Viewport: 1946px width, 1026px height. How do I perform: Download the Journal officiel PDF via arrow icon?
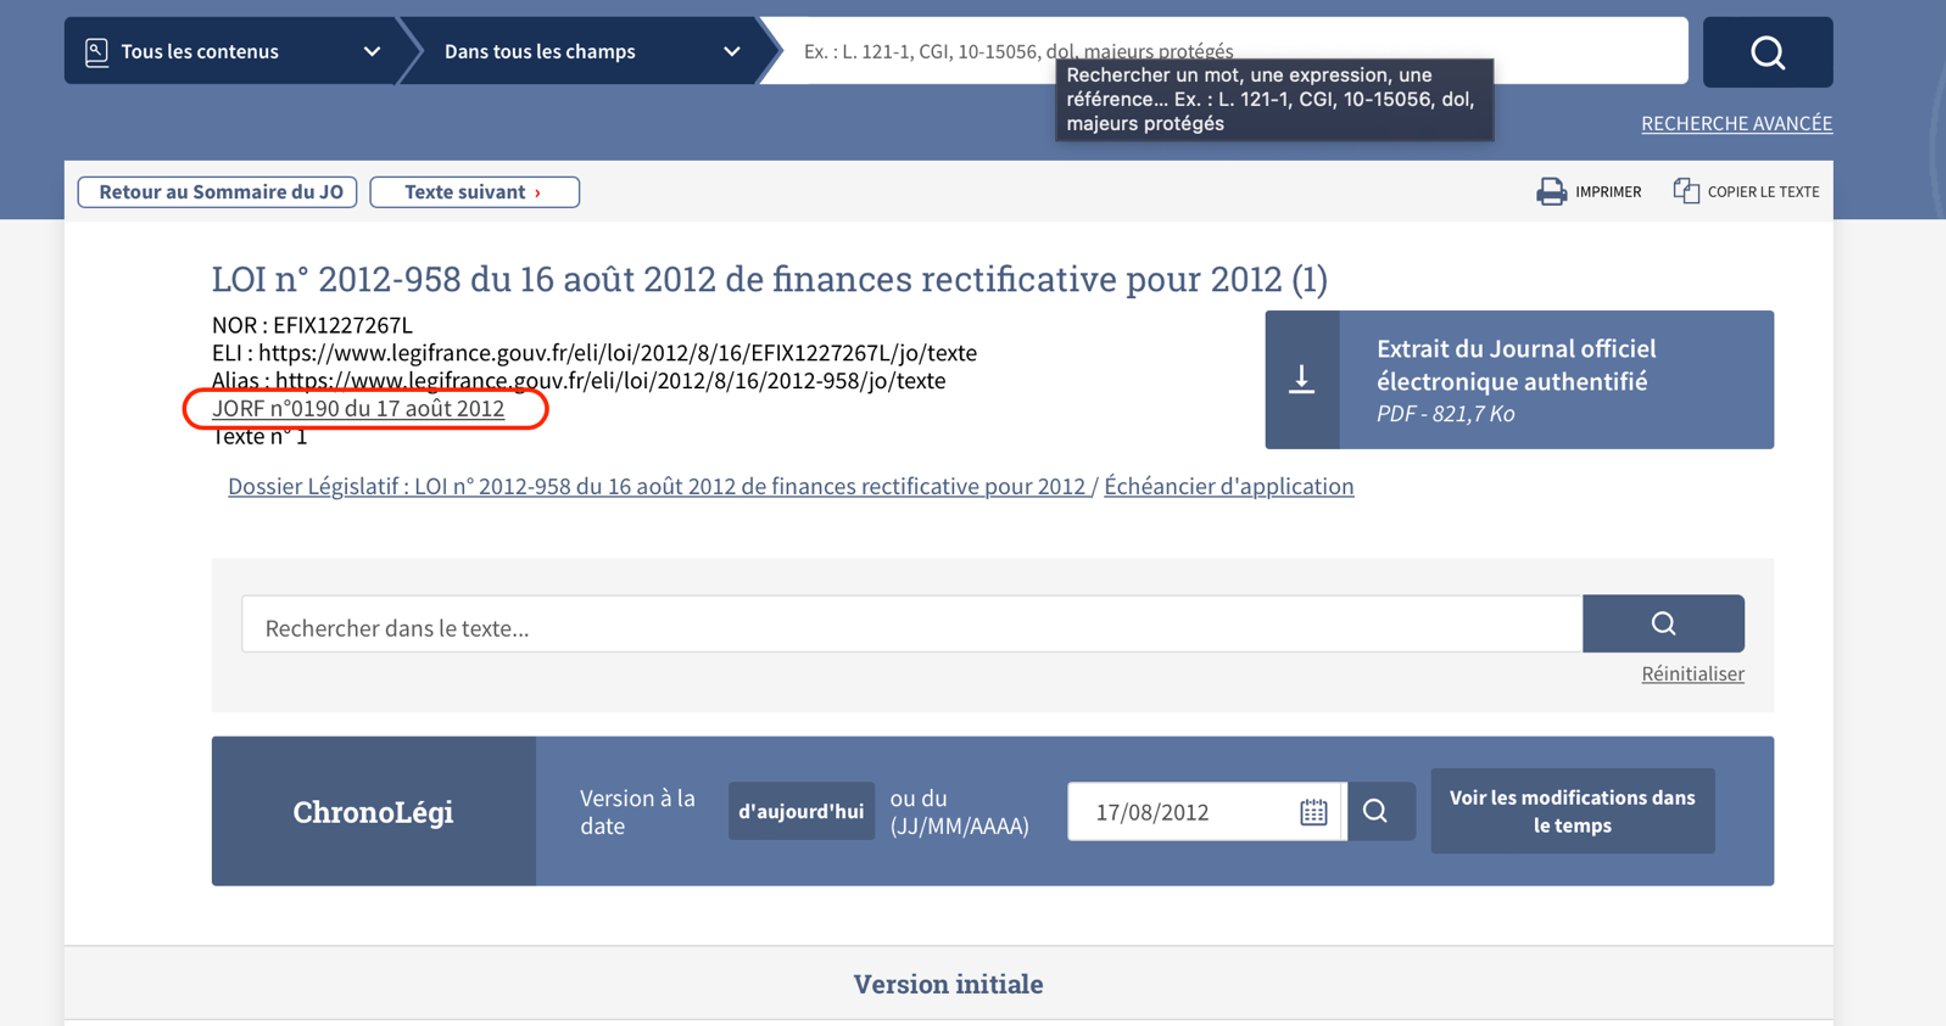tap(1302, 380)
